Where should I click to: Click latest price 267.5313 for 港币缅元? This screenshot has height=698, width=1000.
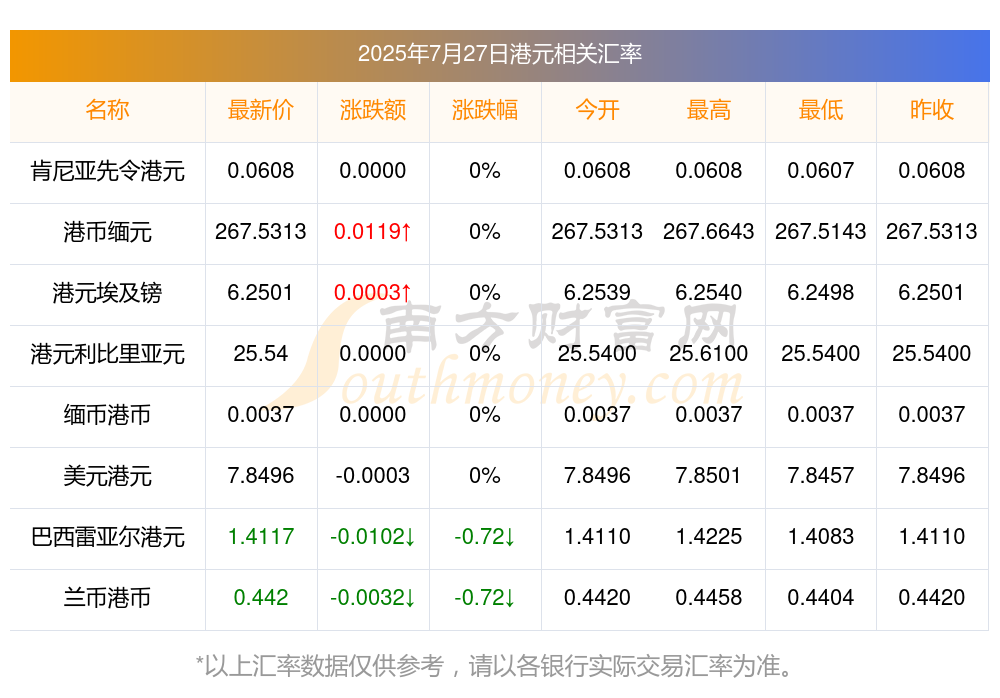[261, 232]
